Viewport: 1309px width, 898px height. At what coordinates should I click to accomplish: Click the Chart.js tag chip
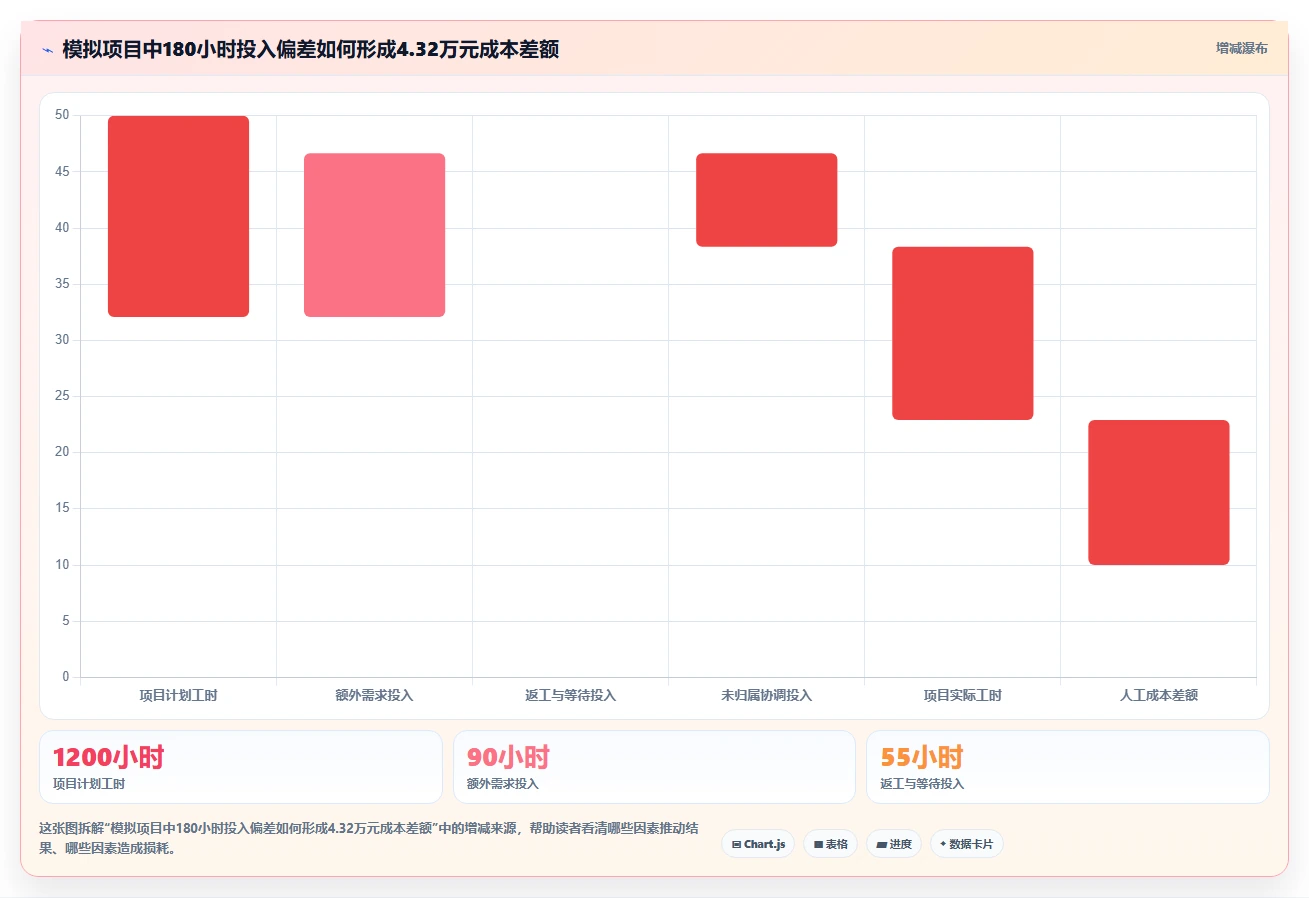[x=758, y=844]
